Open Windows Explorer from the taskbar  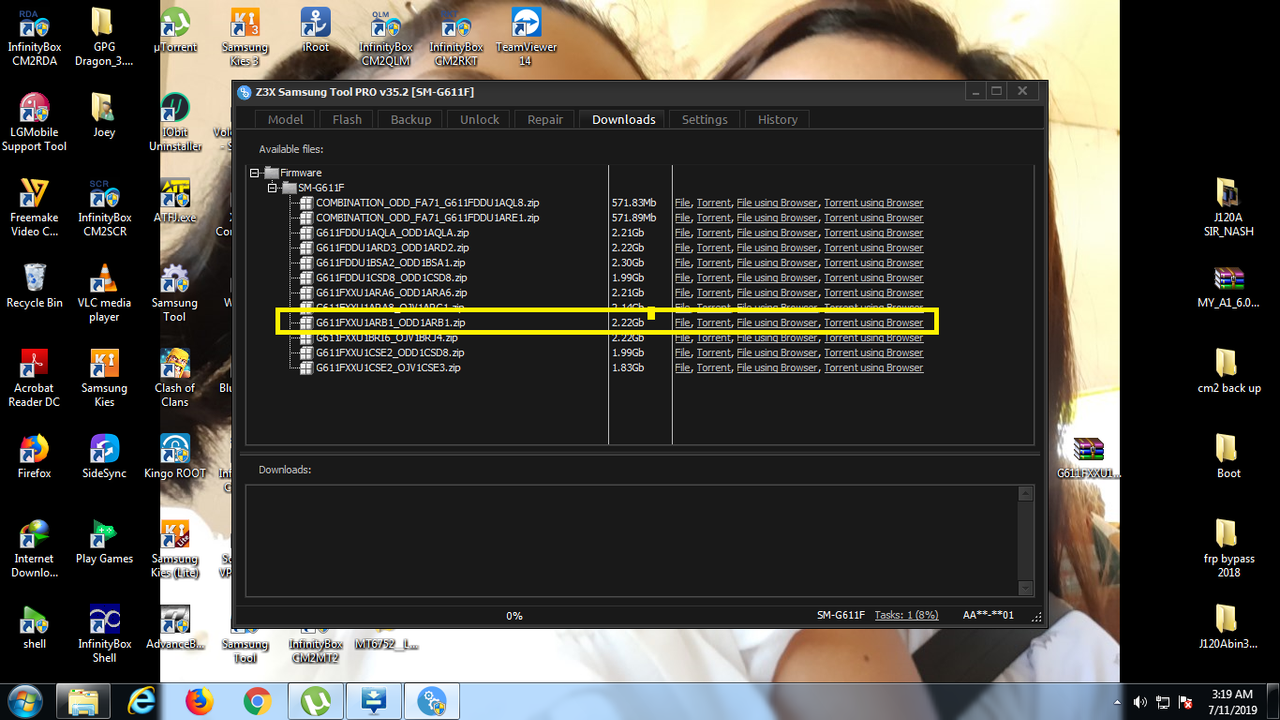(84, 701)
